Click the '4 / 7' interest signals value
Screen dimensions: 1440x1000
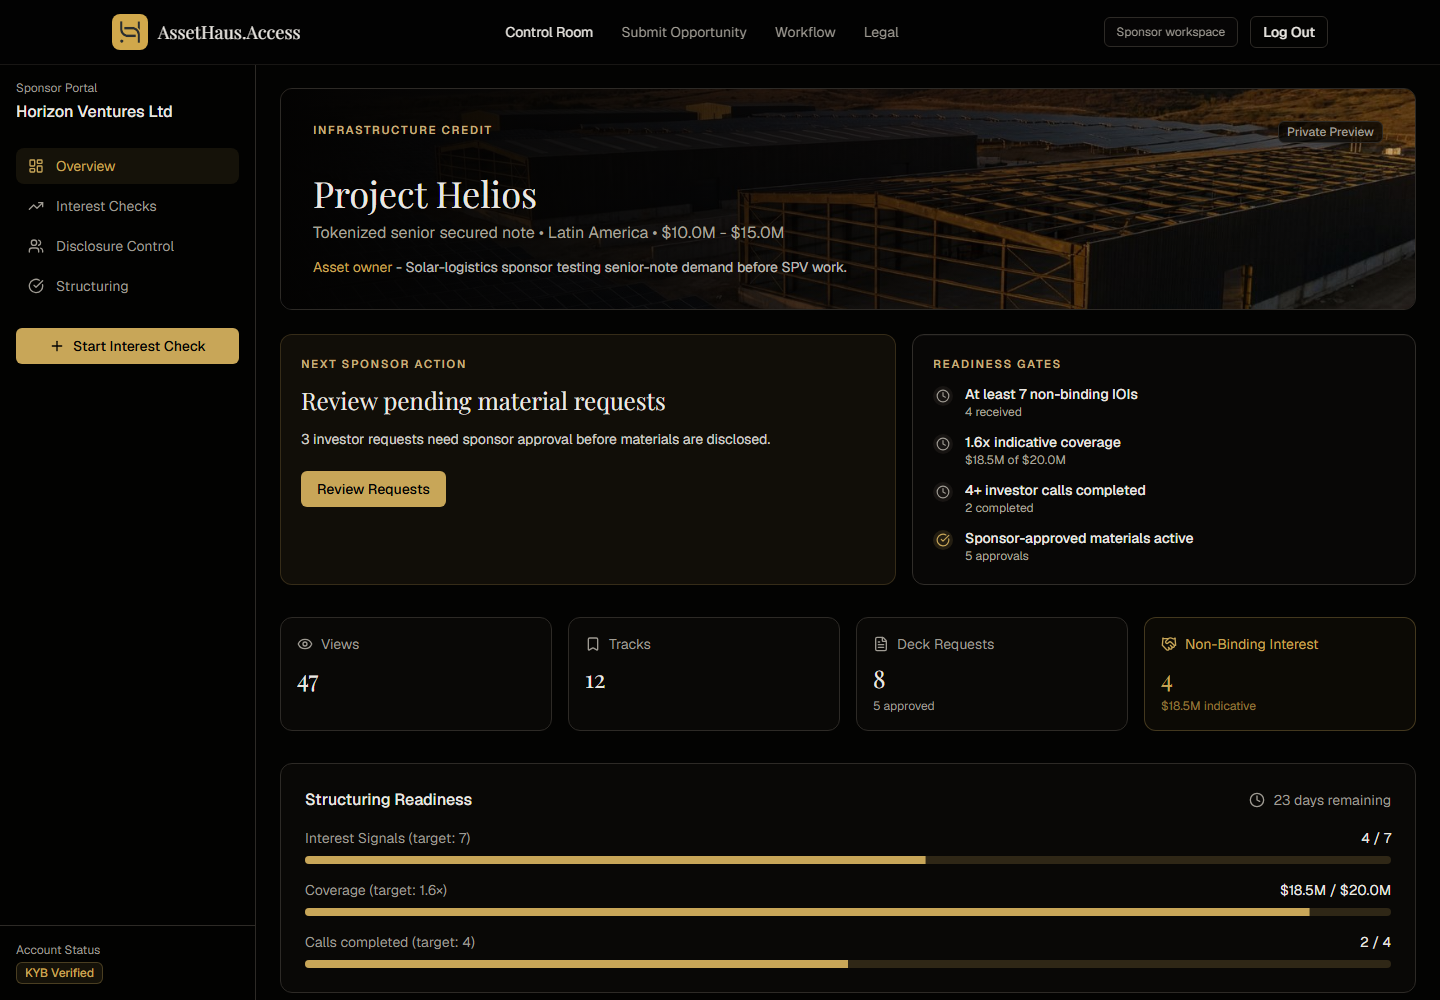[x=1376, y=838]
